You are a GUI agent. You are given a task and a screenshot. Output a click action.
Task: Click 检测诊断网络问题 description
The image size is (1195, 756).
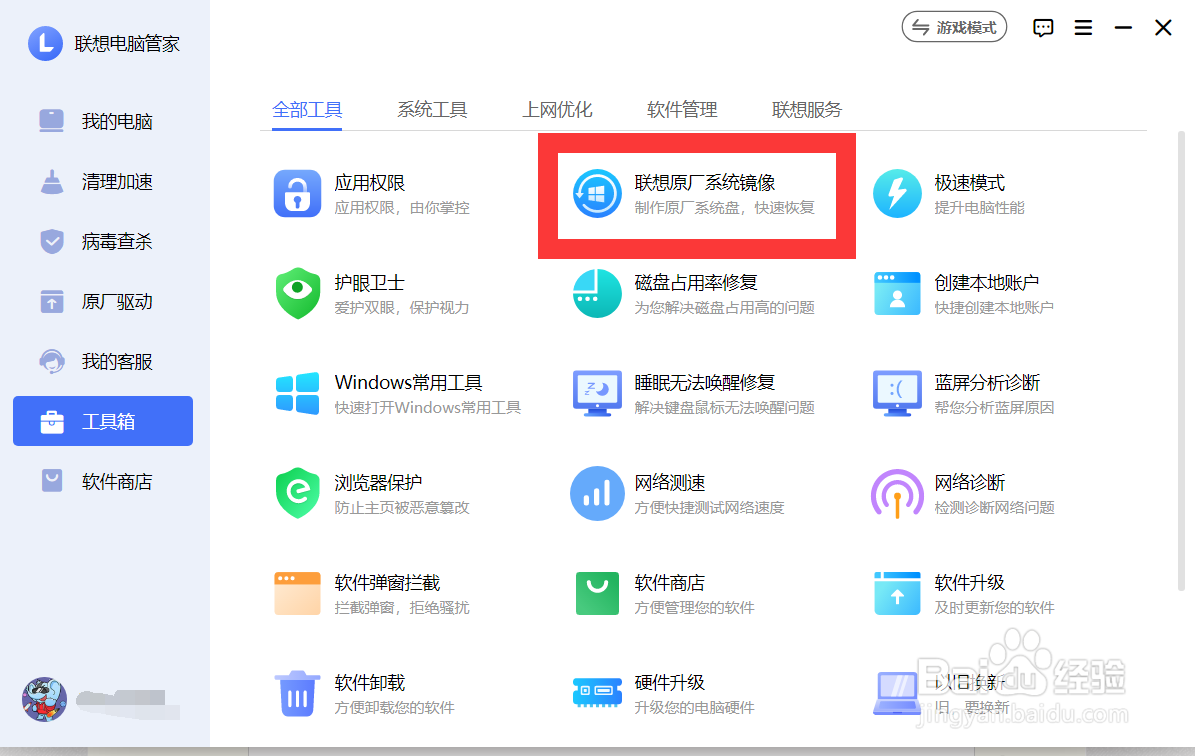[994, 508]
